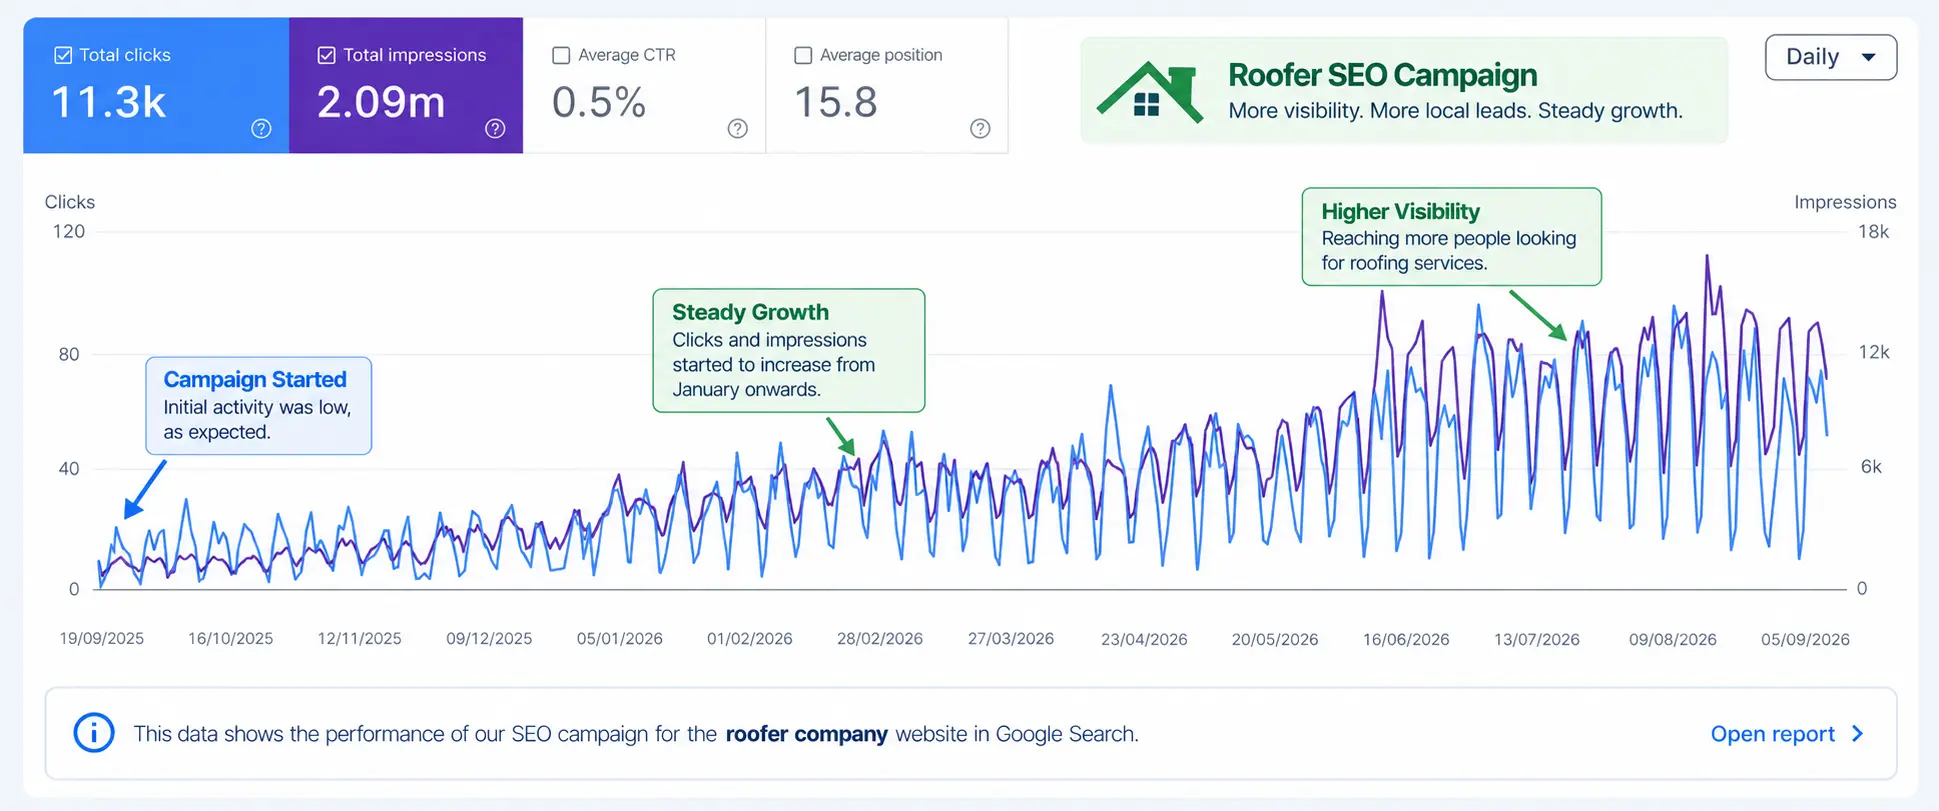1939x811 pixels.
Task: Open help icon on Total impressions card
Action: point(495,128)
